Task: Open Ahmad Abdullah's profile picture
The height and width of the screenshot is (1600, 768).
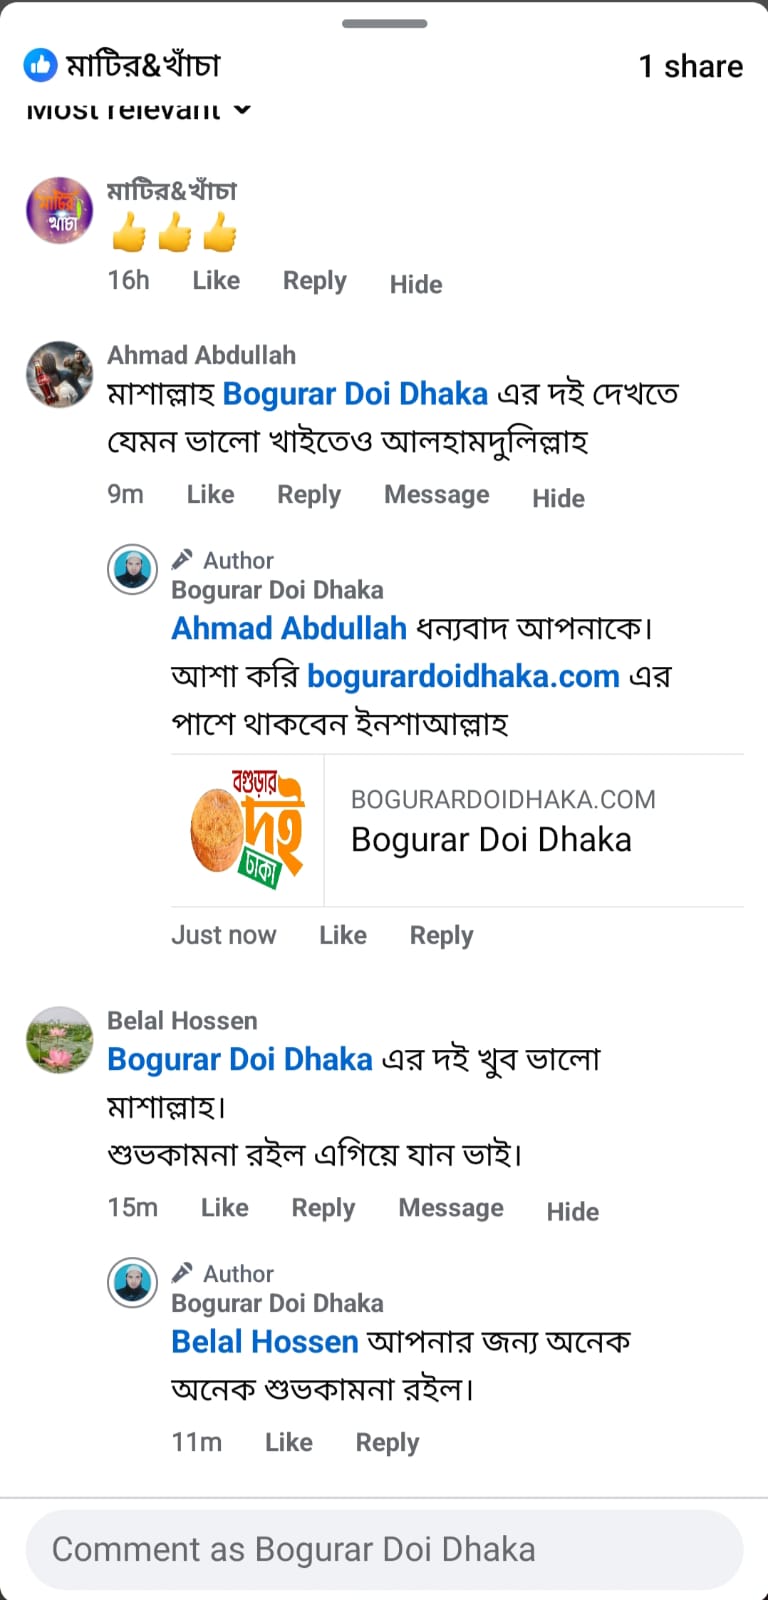Action: [59, 375]
